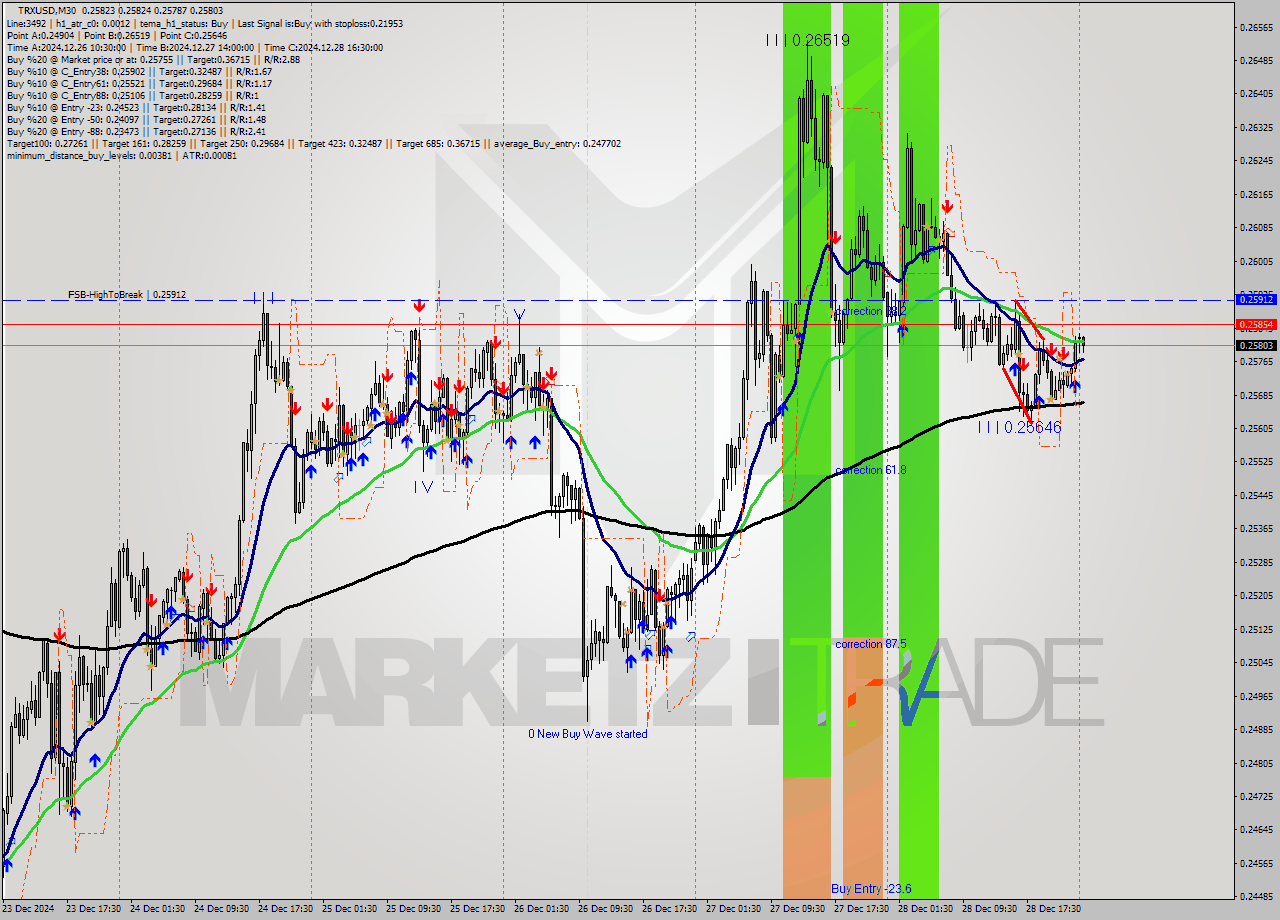Image resolution: width=1280 pixels, height=920 pixels.
Task: Click the 0.25205 price axis value
Action: click(1257, 595)
